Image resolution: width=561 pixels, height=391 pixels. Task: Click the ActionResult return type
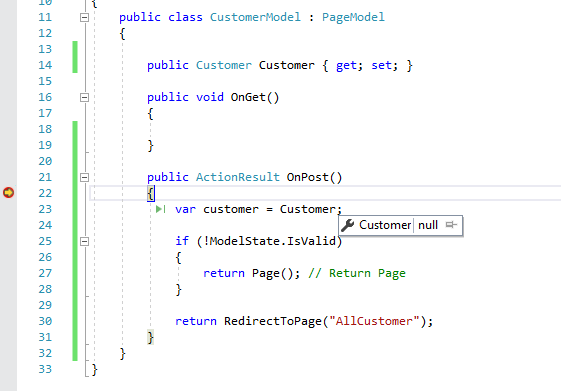[x=238, y=177]
